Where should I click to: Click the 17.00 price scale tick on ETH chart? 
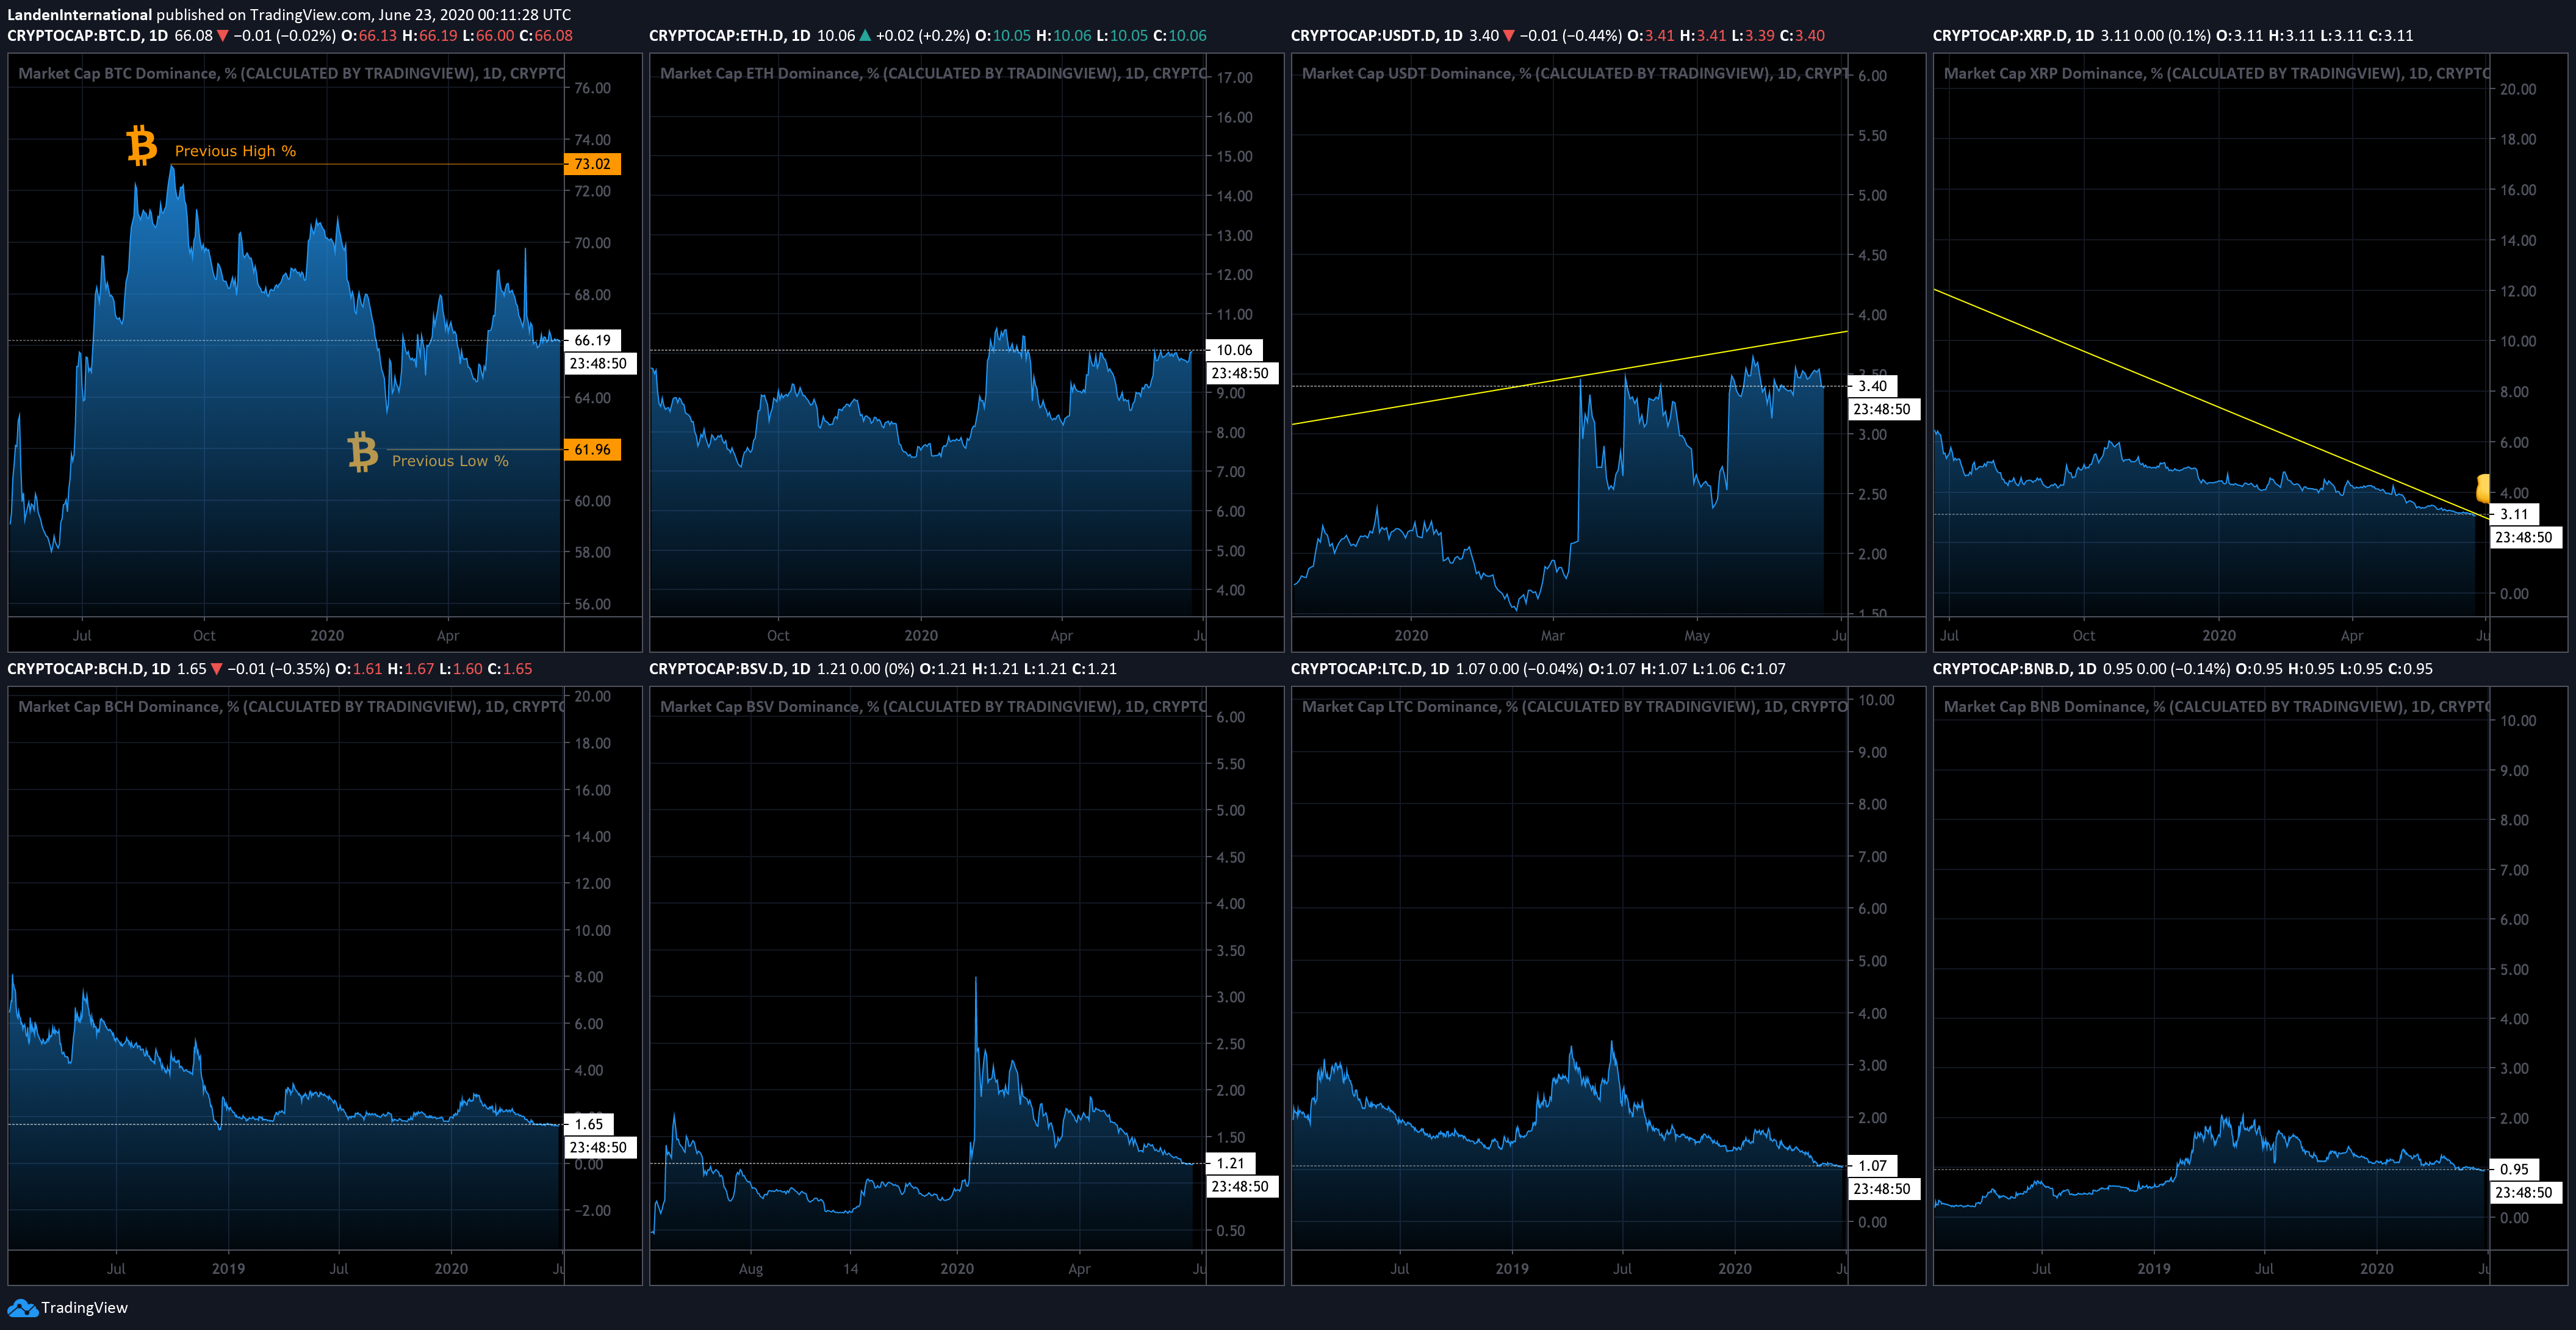coord(1235,78)
